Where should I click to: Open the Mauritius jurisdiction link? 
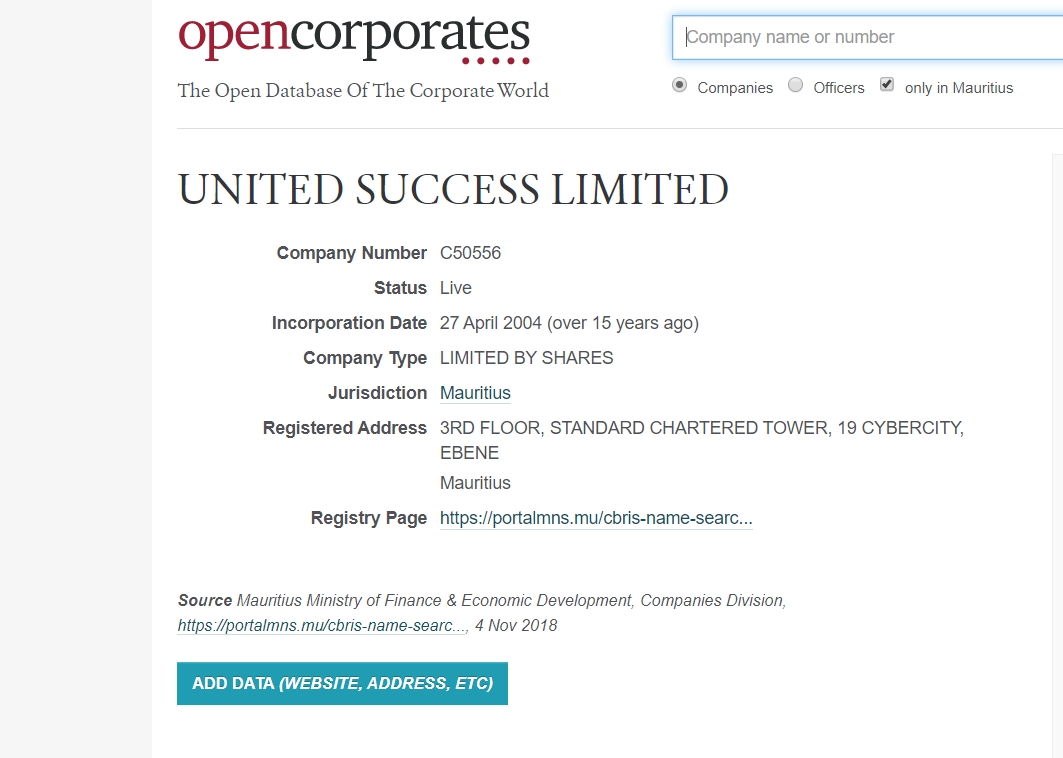pyautogui.click(x=475, y=393)
